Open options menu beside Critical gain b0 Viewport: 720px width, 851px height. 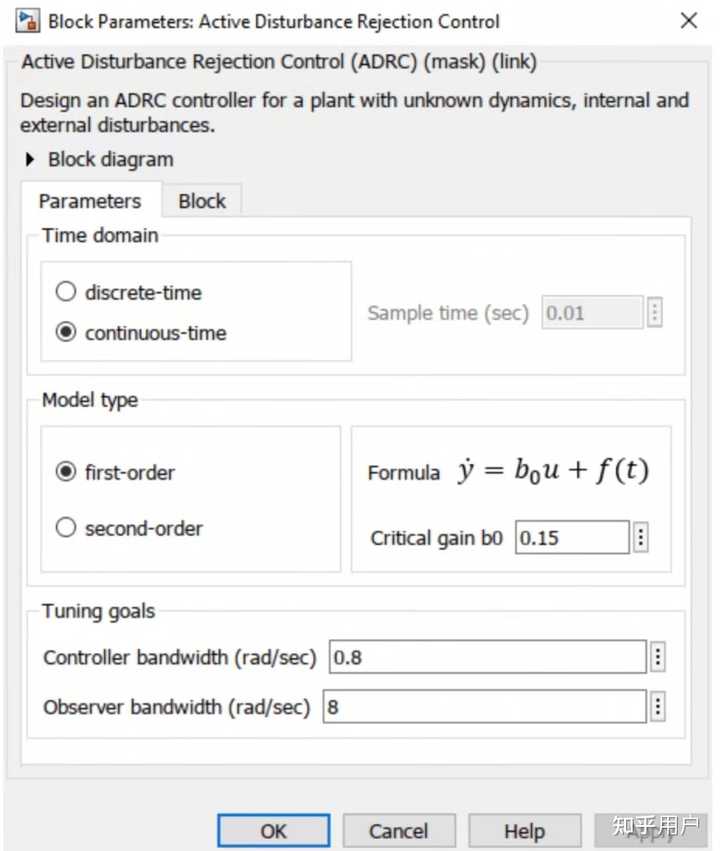pos(641,538)
